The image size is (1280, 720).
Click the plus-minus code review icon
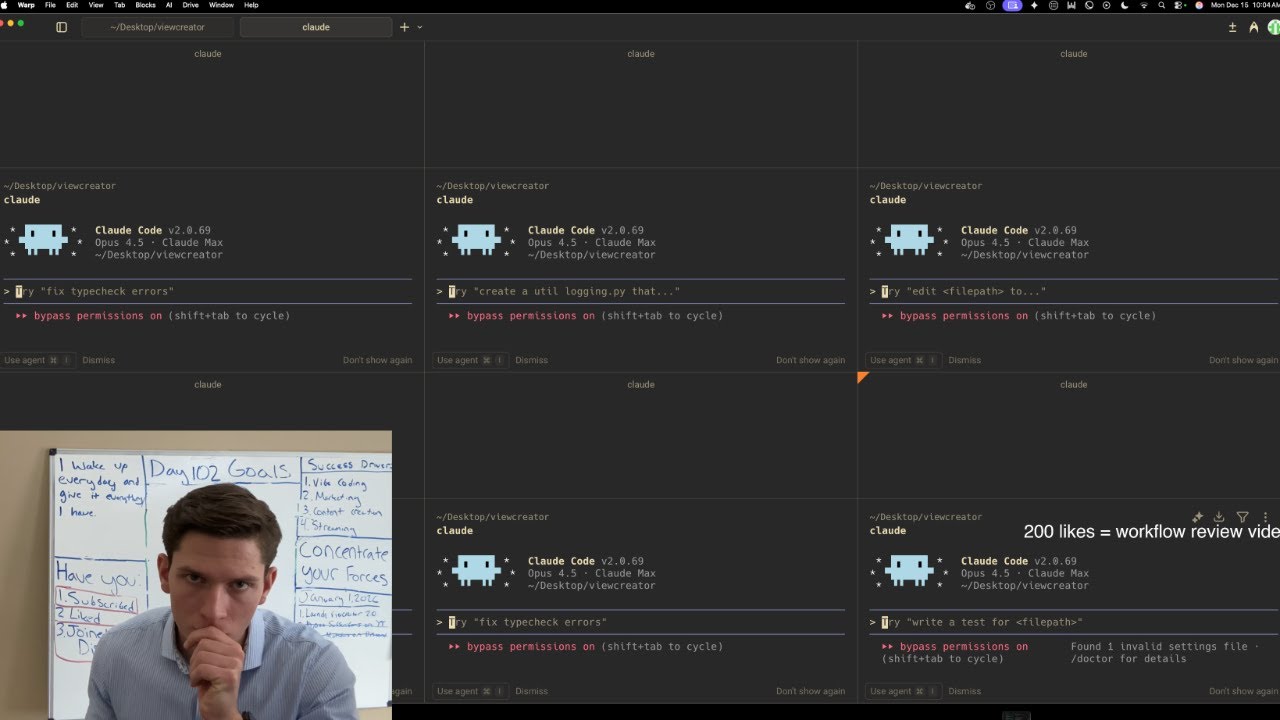tap(1232, 27)
